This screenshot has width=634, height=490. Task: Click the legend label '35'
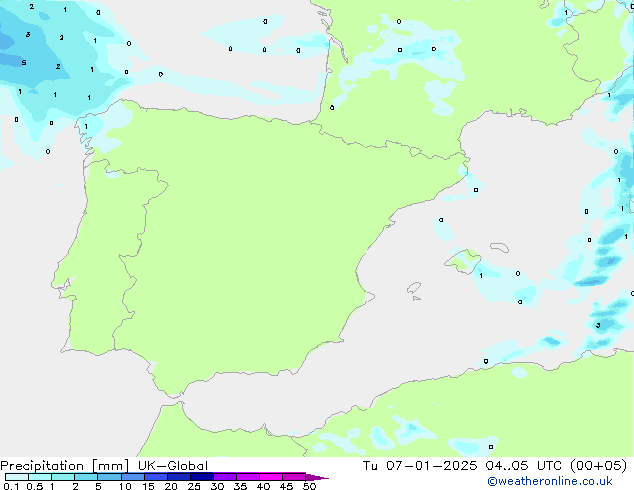pyautogui.click(x=240, y=486)
